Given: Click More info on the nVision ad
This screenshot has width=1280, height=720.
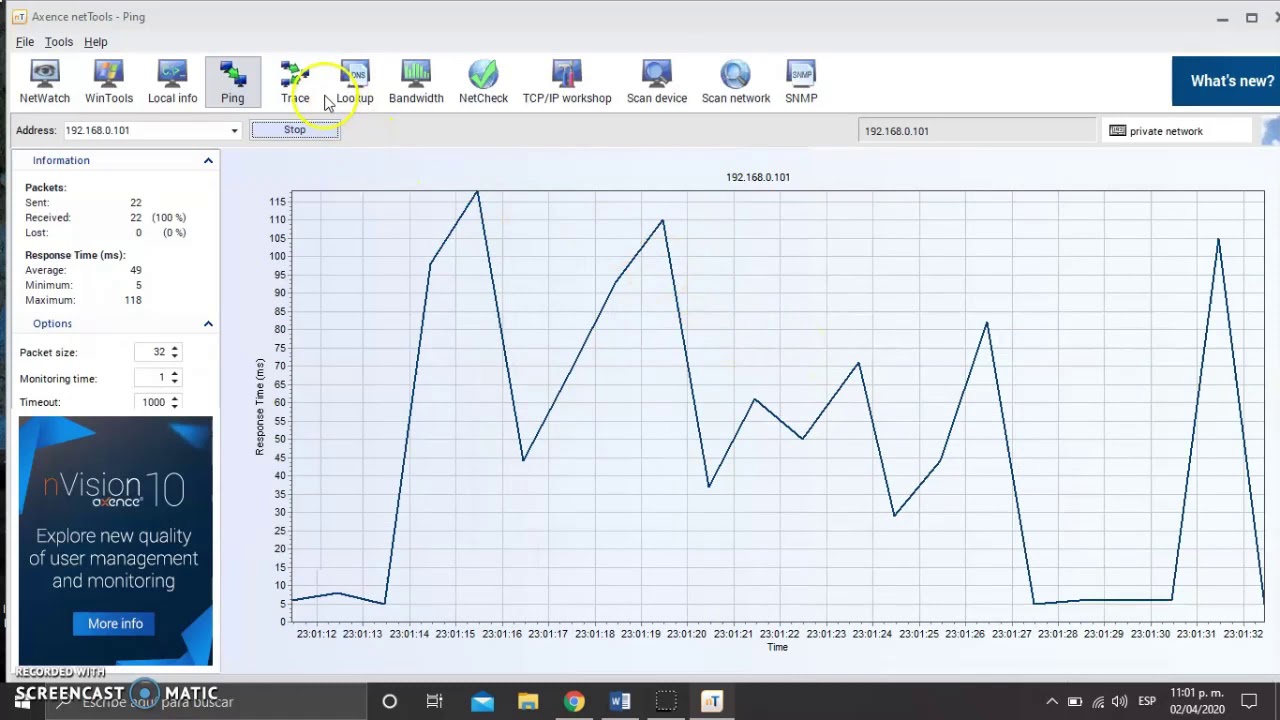Looking at the screenshot, I should tap(115, 624).
